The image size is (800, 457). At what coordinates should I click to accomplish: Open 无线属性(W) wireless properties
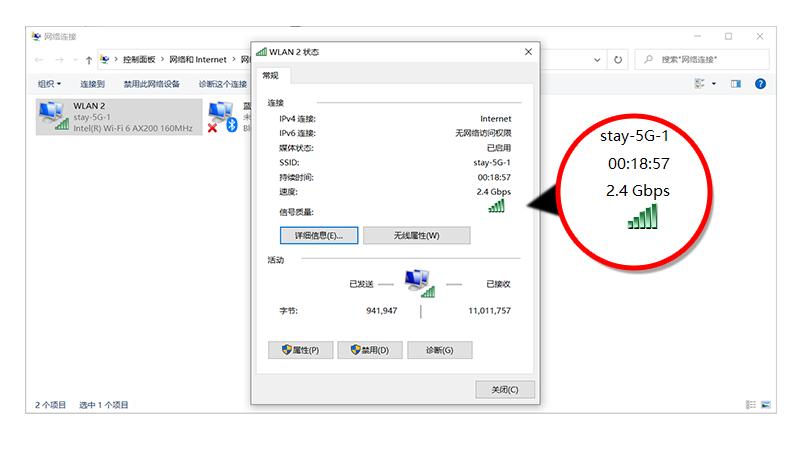click(x=416, y=235)
